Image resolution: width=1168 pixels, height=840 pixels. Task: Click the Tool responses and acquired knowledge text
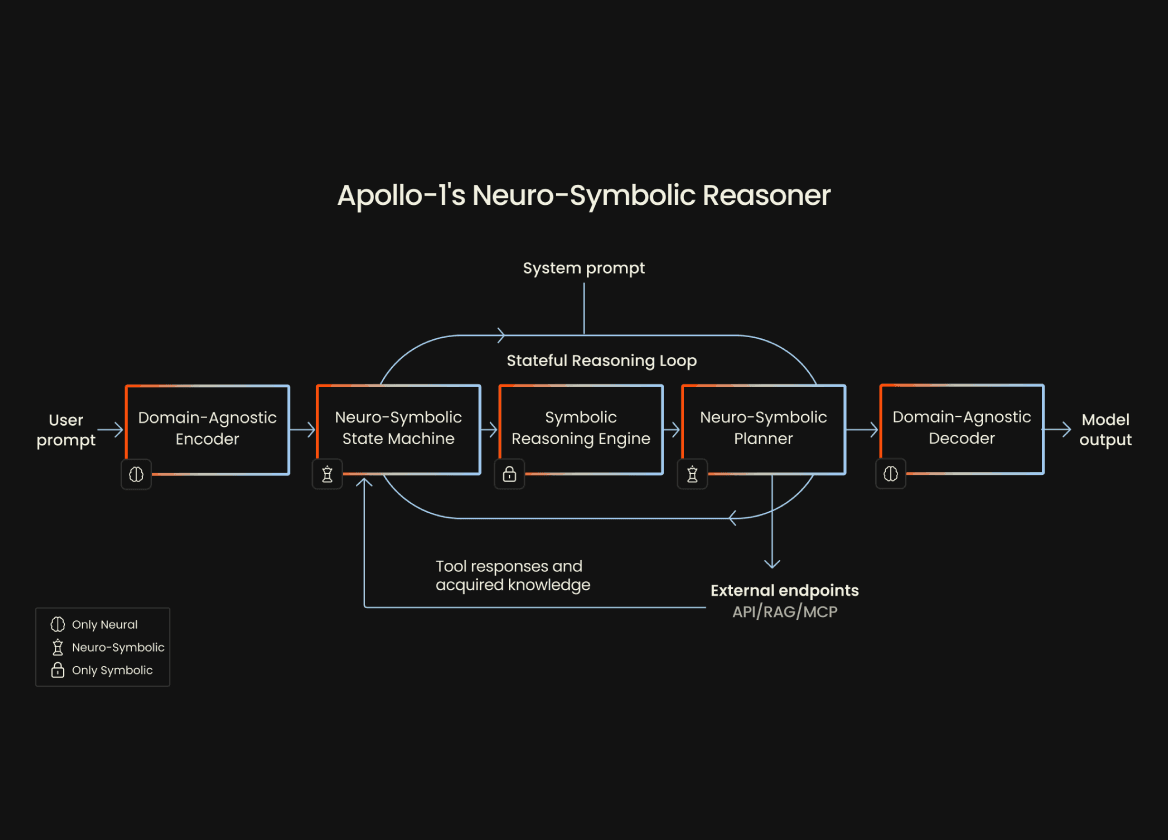pyautogui.click(x=512, y=576)
